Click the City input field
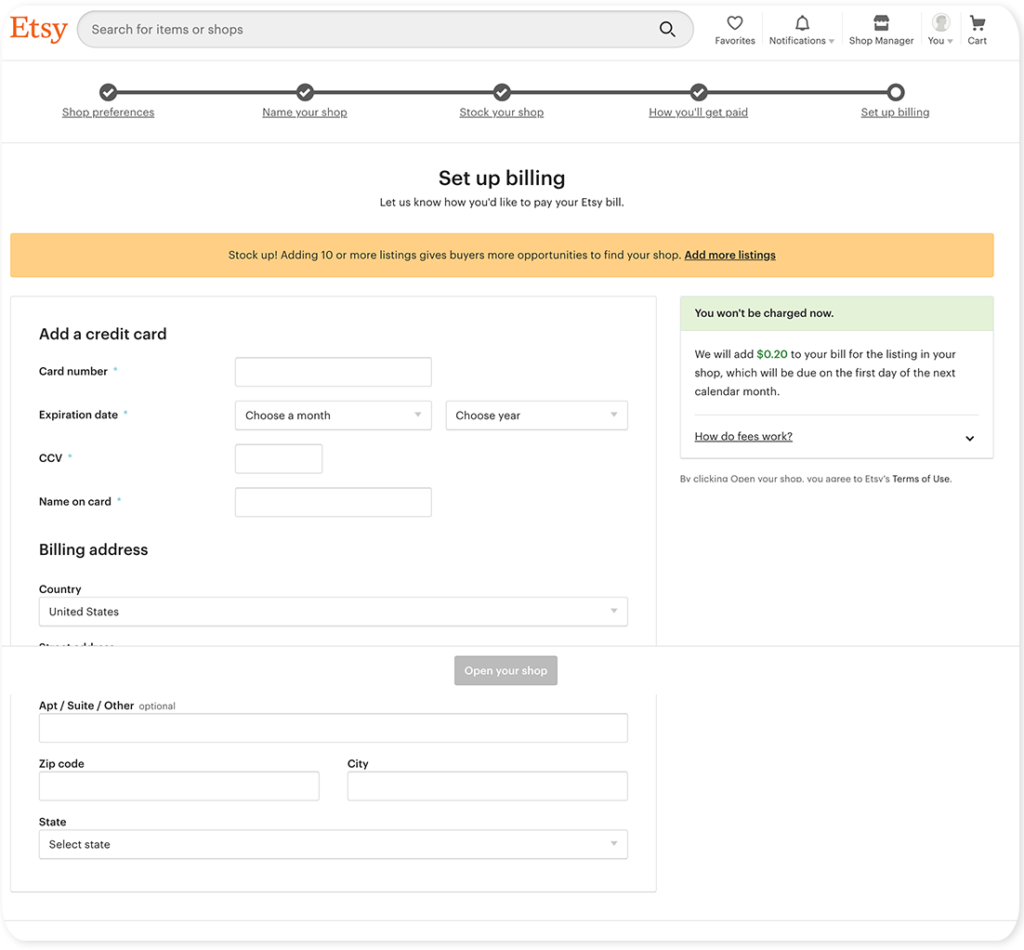 point(487,786)
